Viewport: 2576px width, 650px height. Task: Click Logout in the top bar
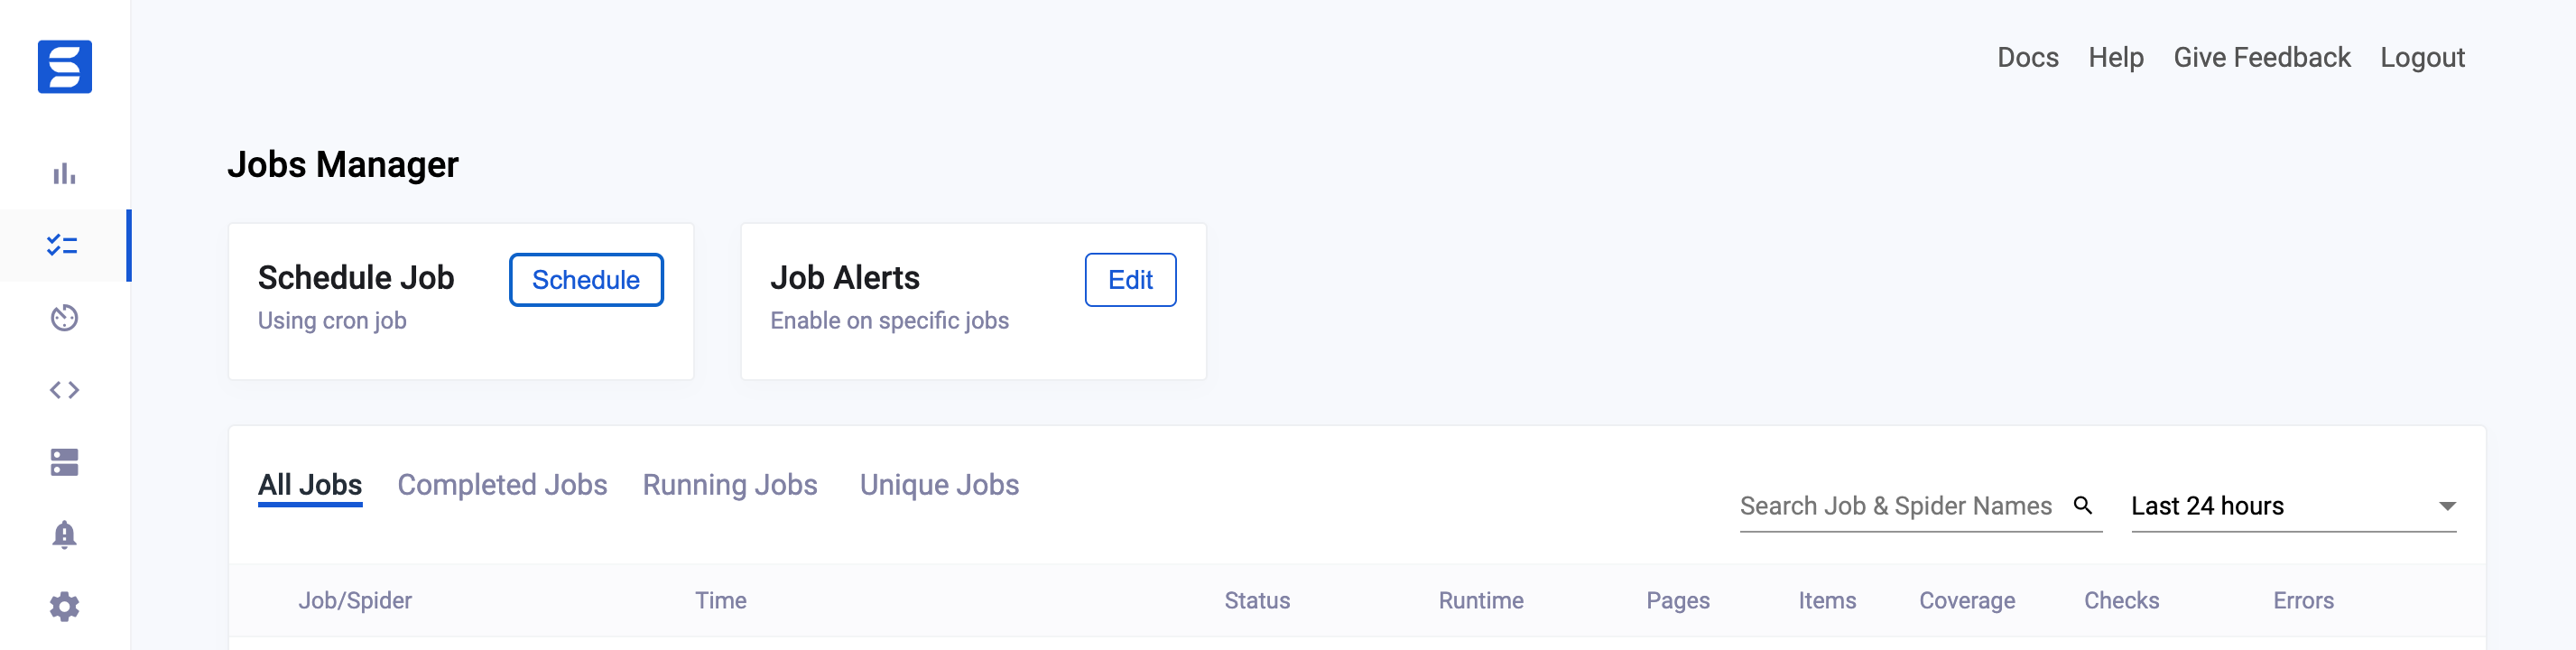pyautogui.click(x=2423, y=57)
